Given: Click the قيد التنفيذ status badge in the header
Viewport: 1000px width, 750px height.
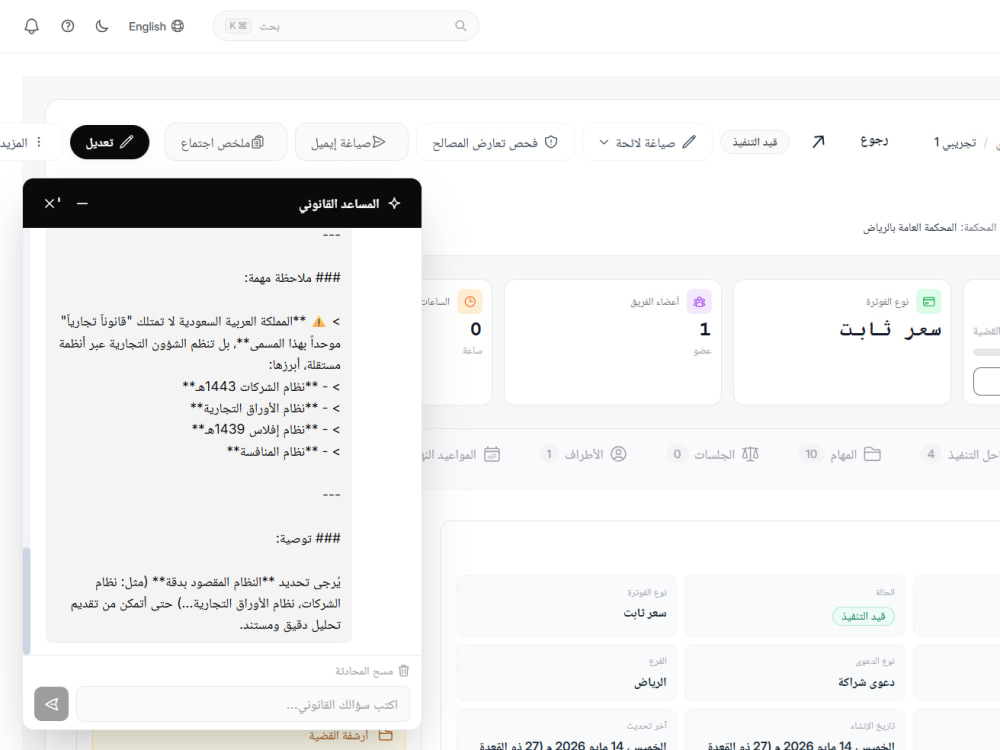Looking at the screenshot, I should 754,142.
